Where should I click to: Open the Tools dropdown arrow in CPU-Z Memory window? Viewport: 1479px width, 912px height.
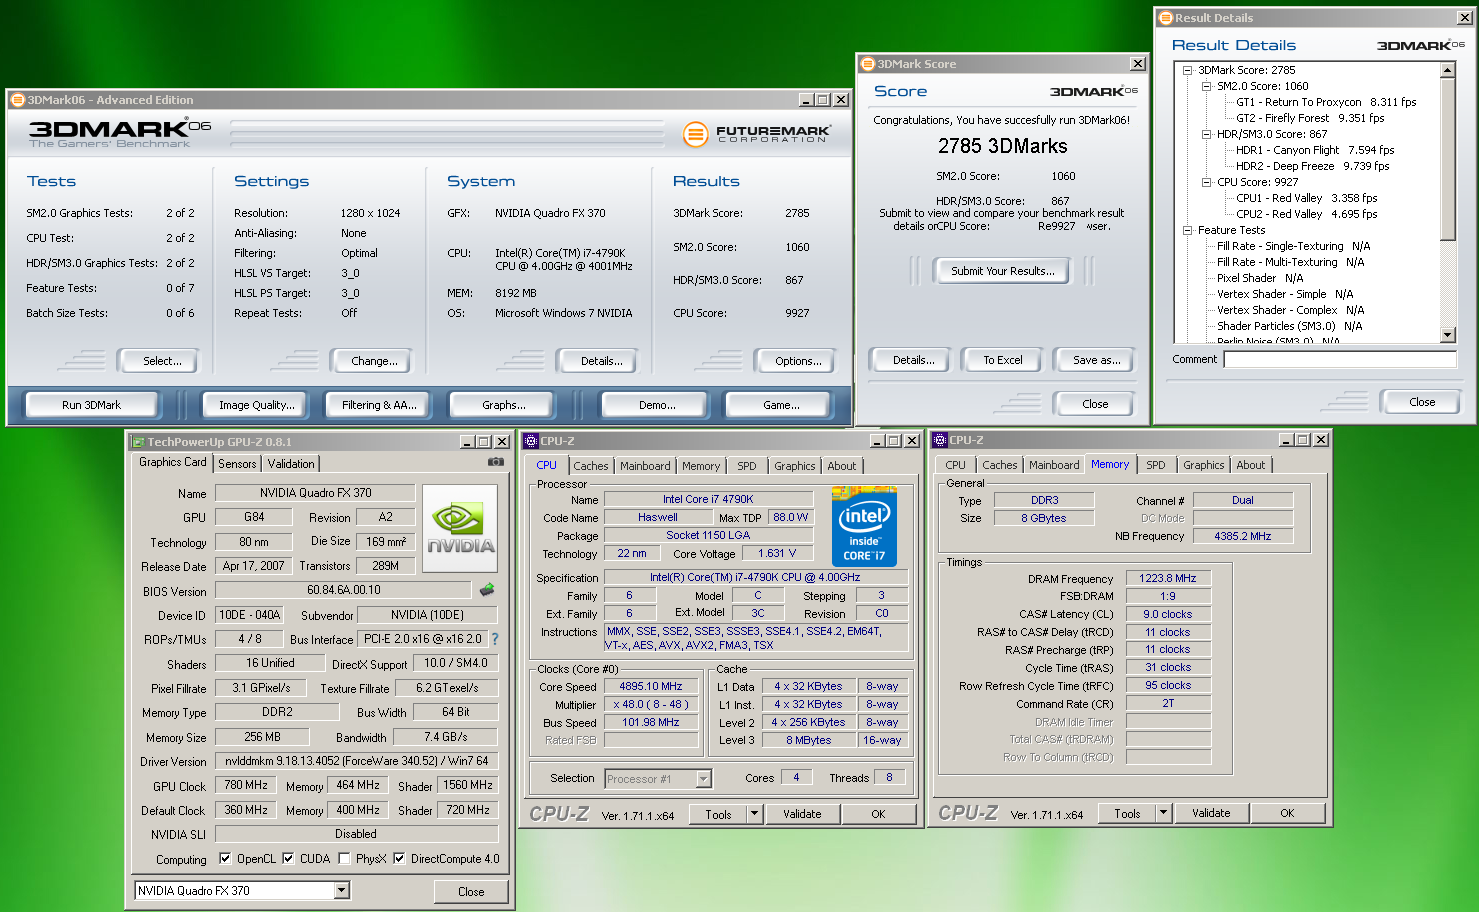click(x=1164, y=813)
